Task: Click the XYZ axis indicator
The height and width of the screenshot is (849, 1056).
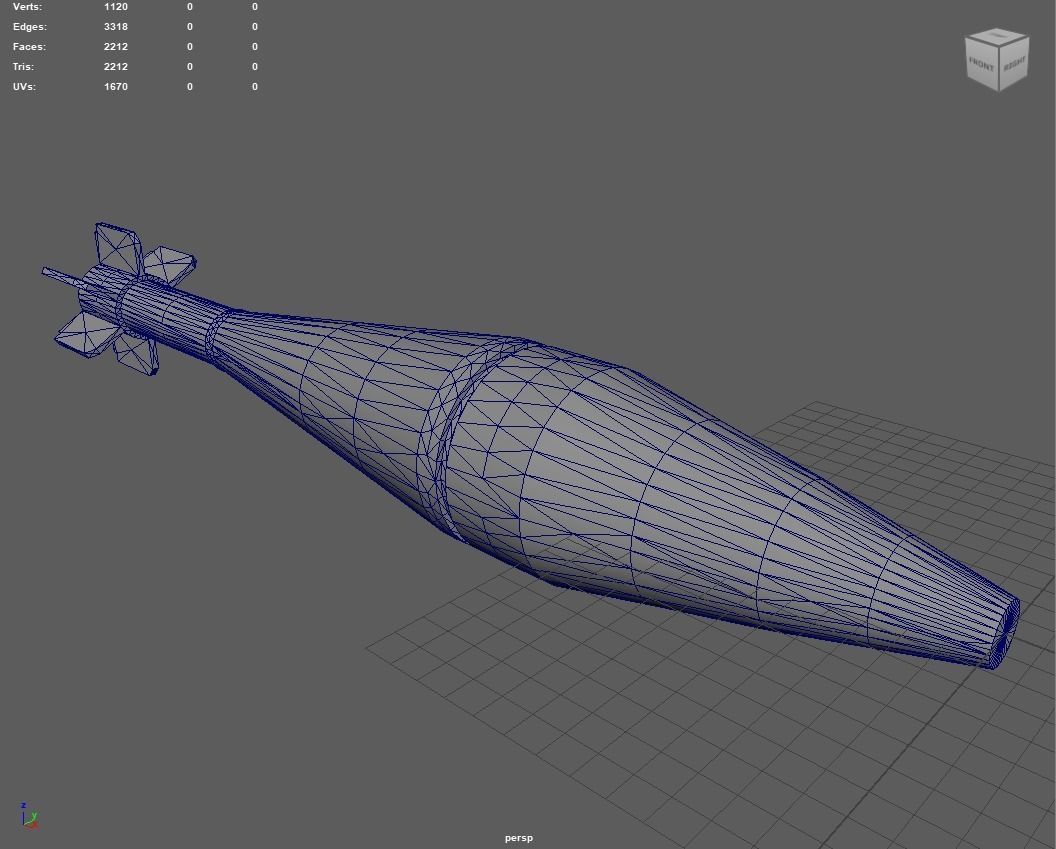Action: tap(29, 815)
